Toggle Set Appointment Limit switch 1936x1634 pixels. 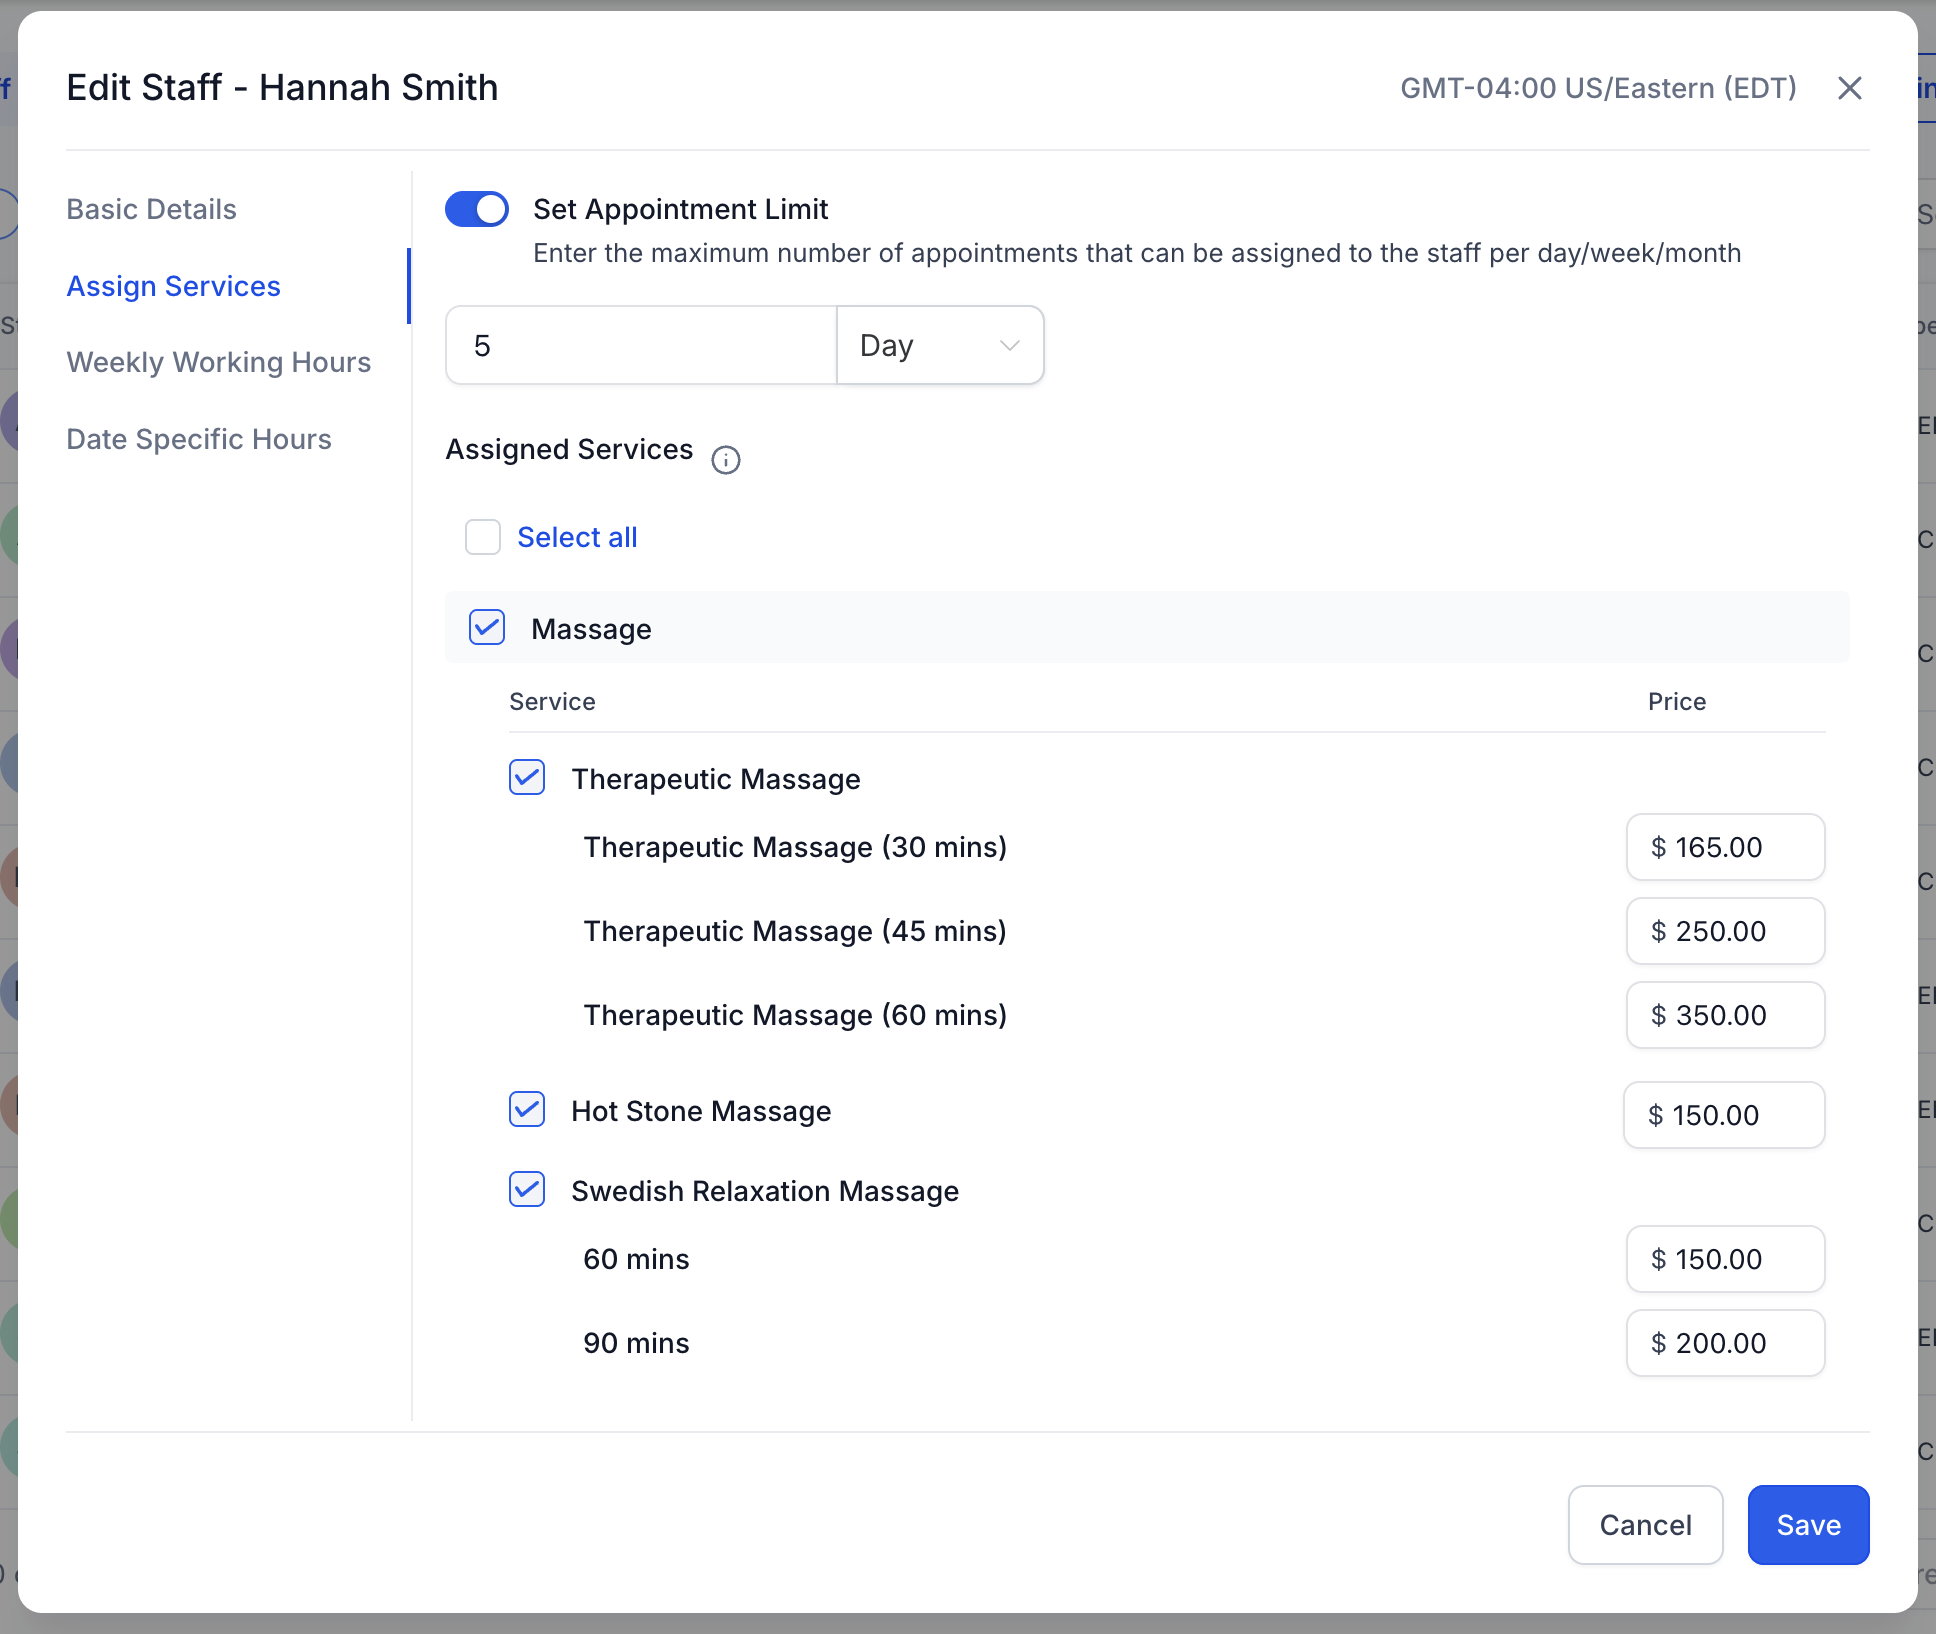tap(477, 209)
